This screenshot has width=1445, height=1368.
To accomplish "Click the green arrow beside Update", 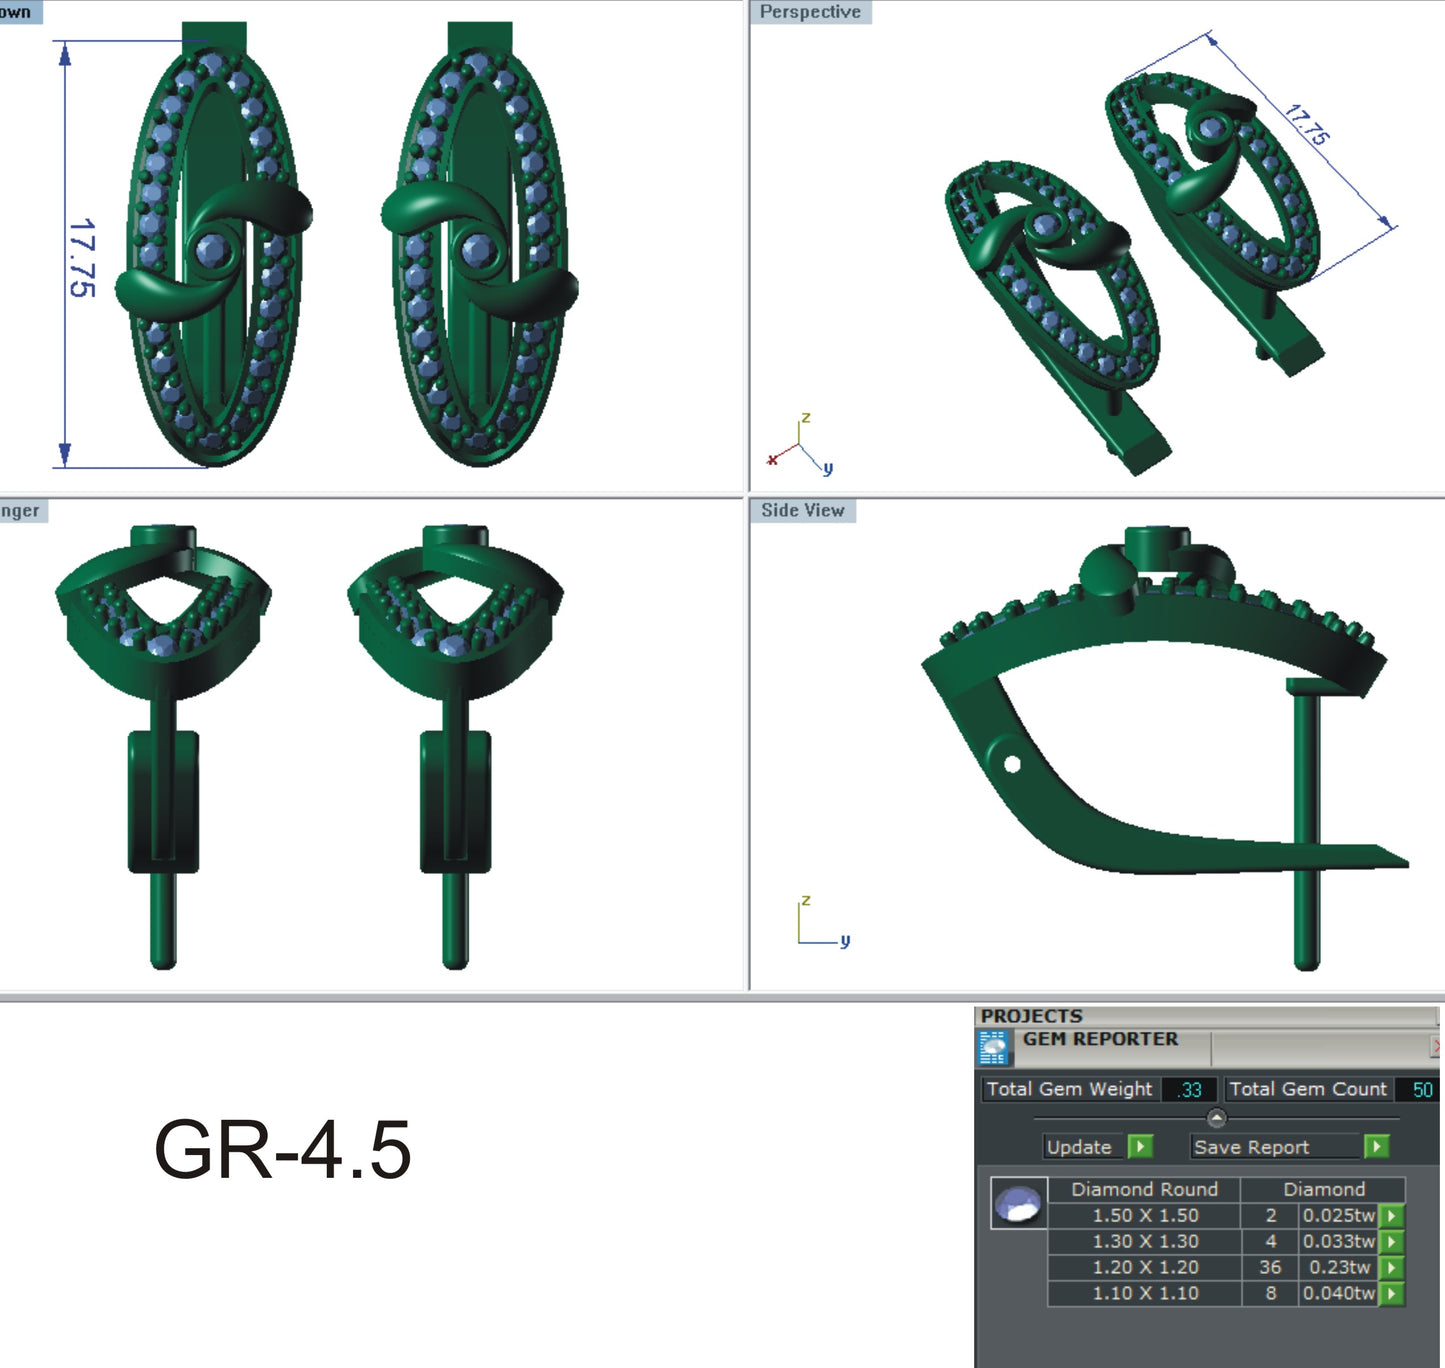I will [x=1140, y=1147].
